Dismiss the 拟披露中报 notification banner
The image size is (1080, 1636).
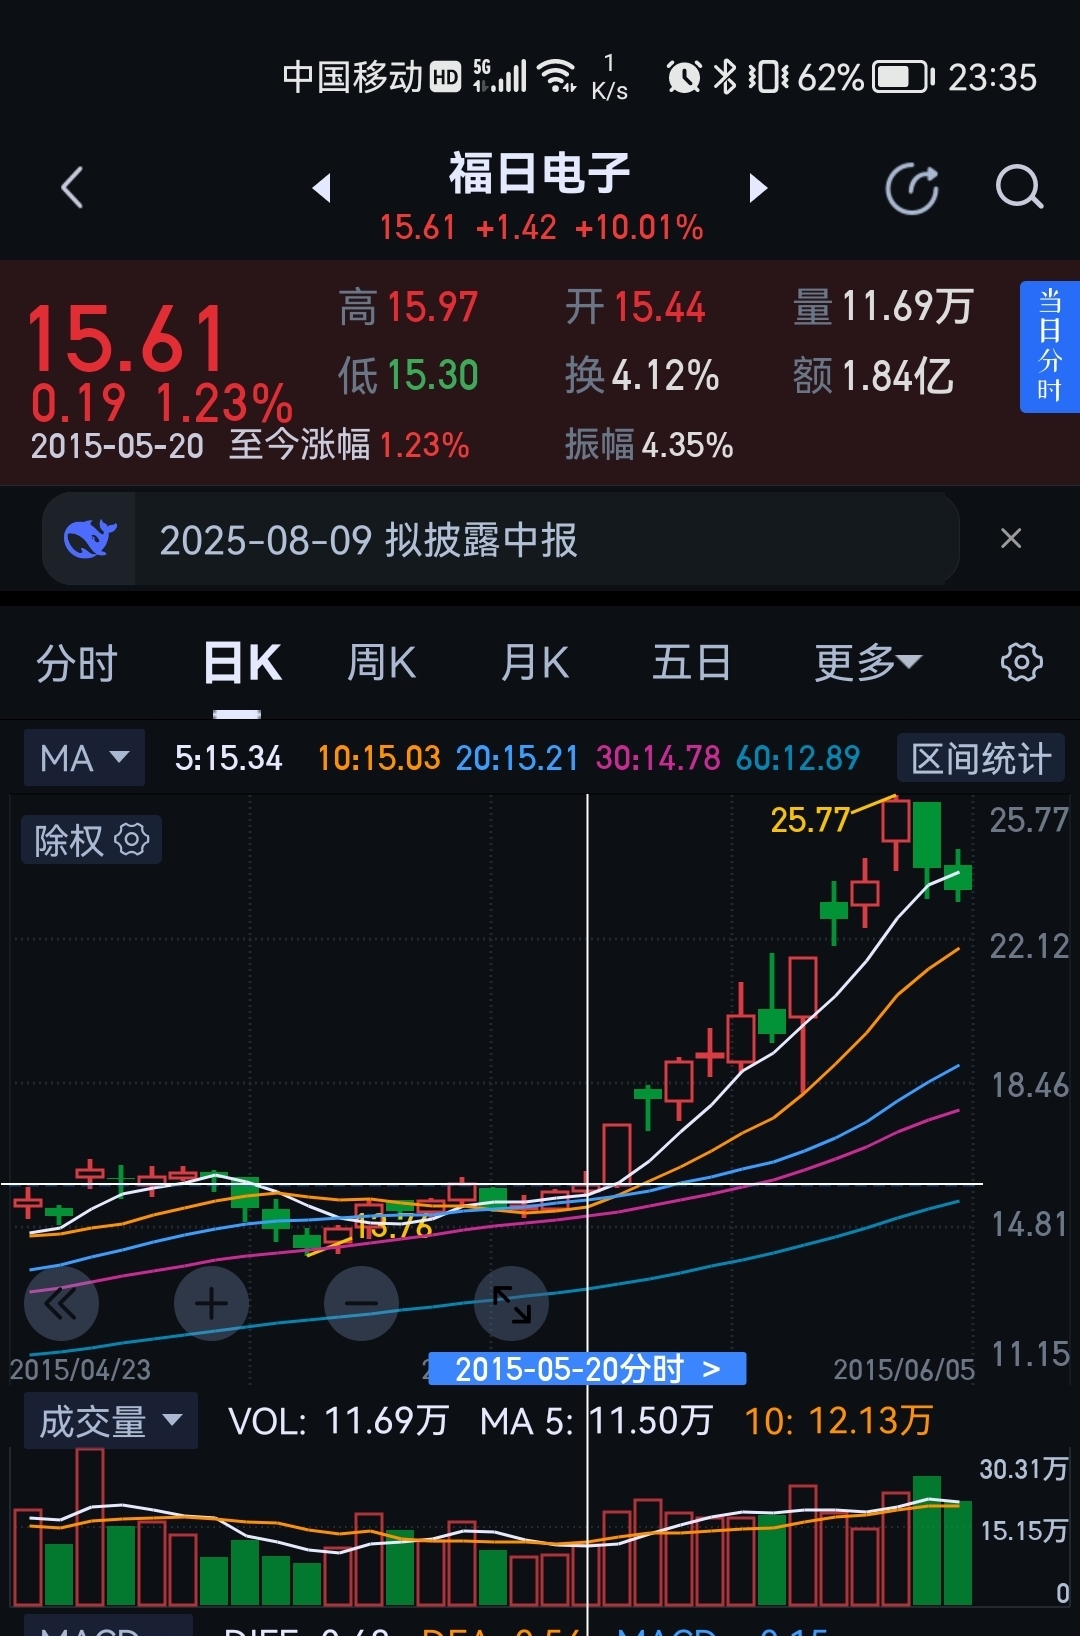click(1011, 538)
